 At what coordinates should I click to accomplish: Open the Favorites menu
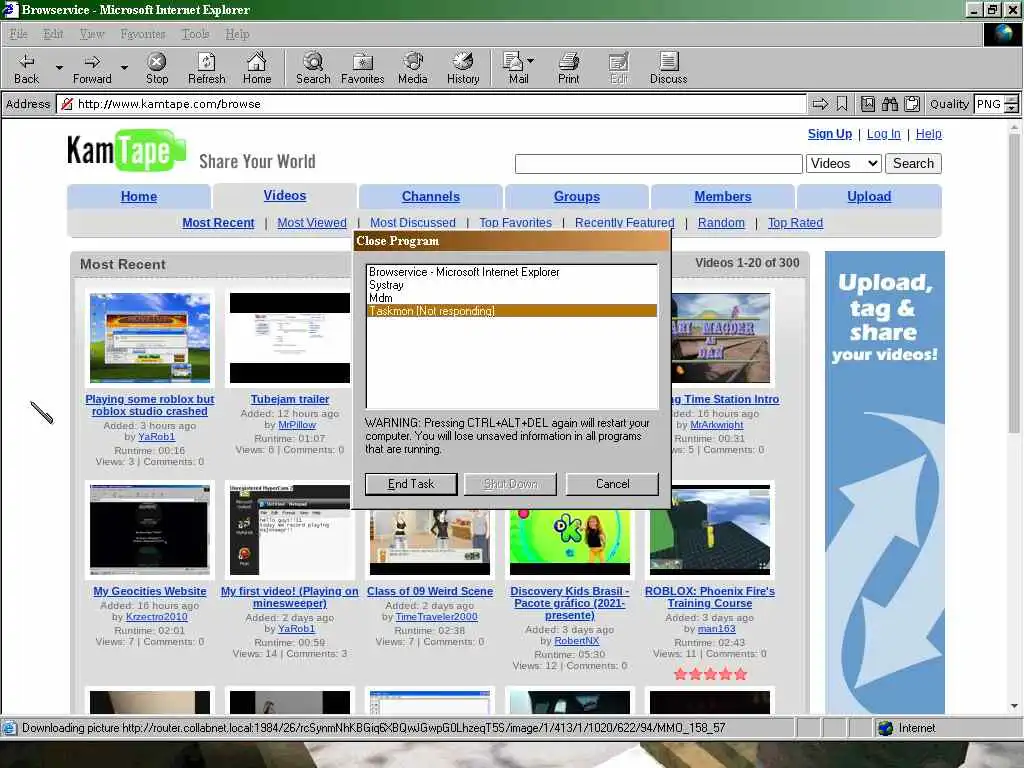142,34
